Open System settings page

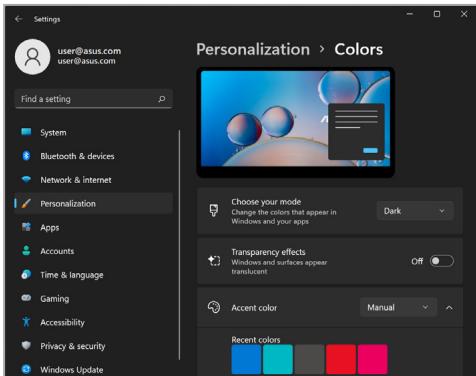point(94,132)
